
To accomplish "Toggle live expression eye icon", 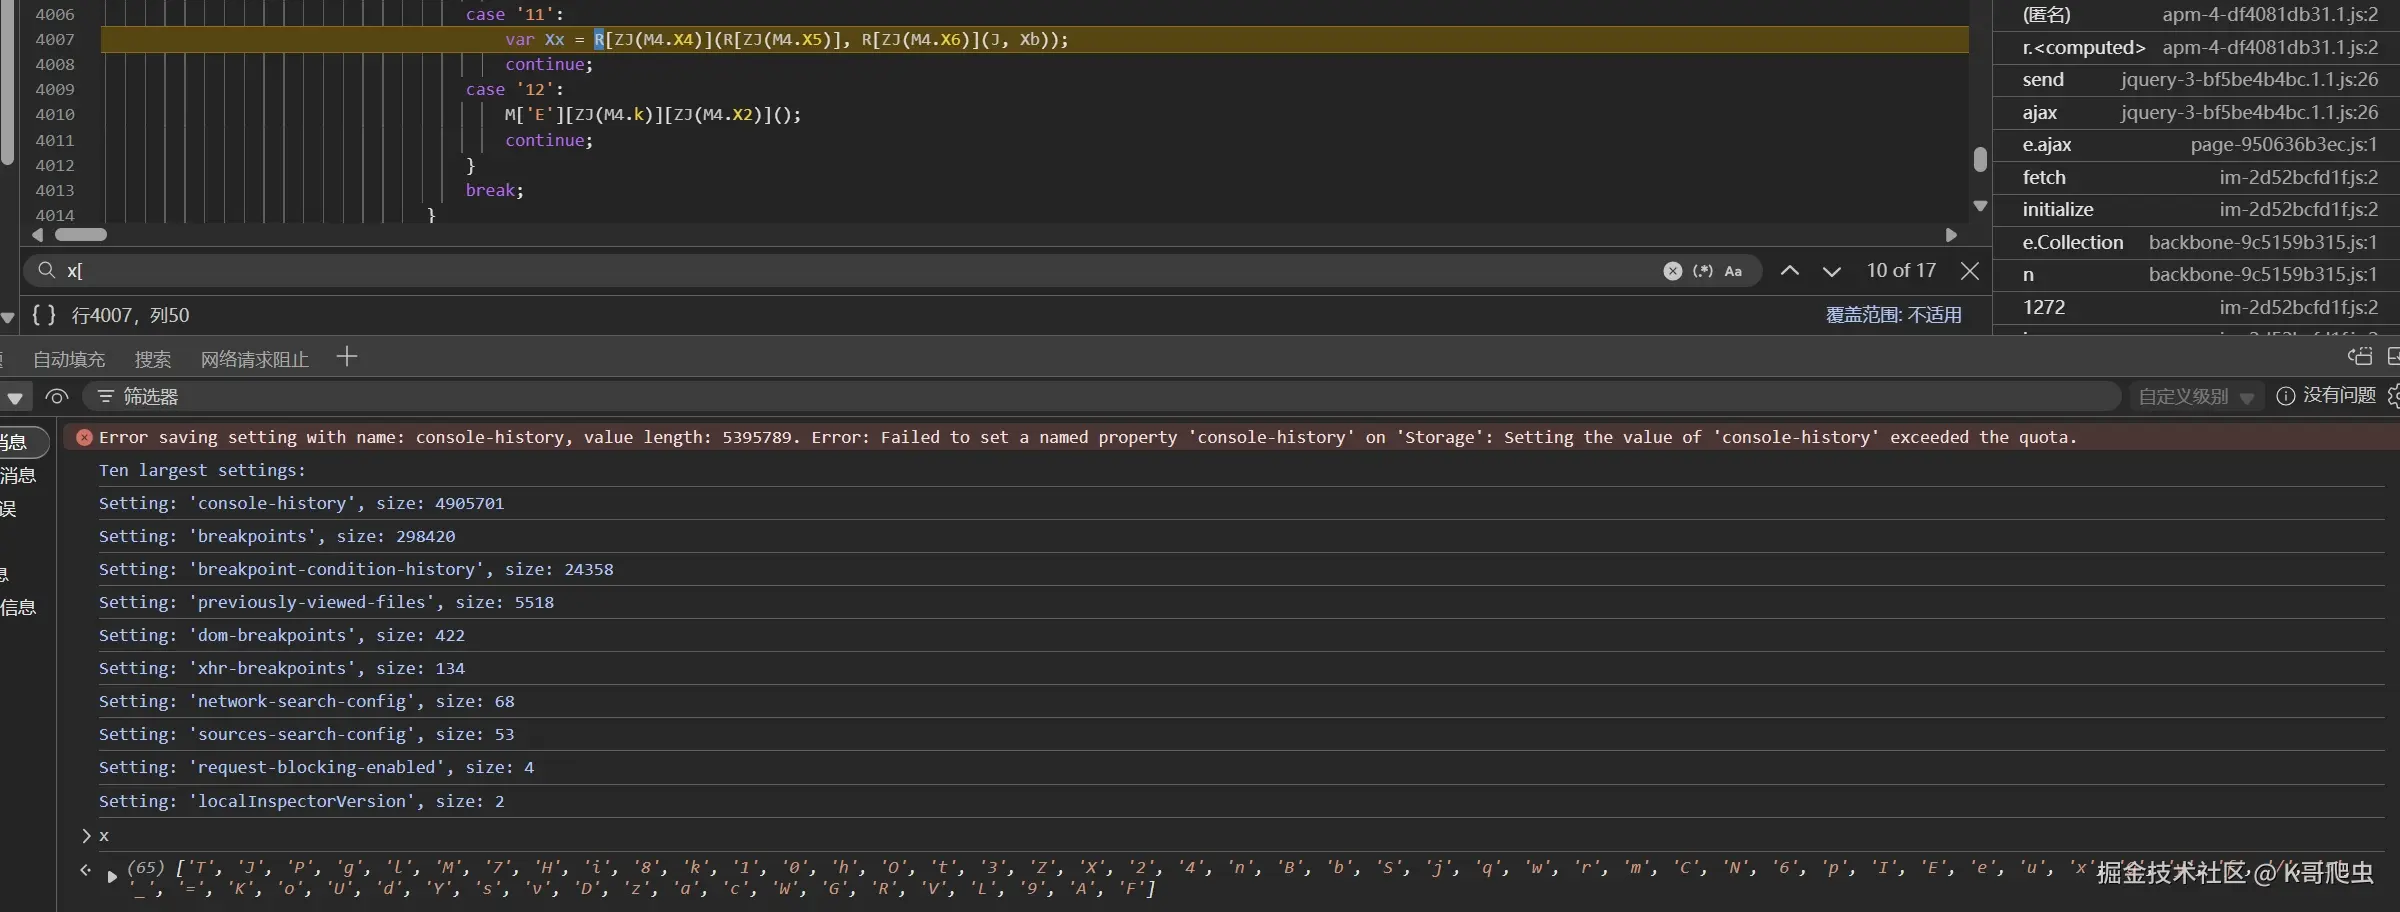I will [57, 397].
